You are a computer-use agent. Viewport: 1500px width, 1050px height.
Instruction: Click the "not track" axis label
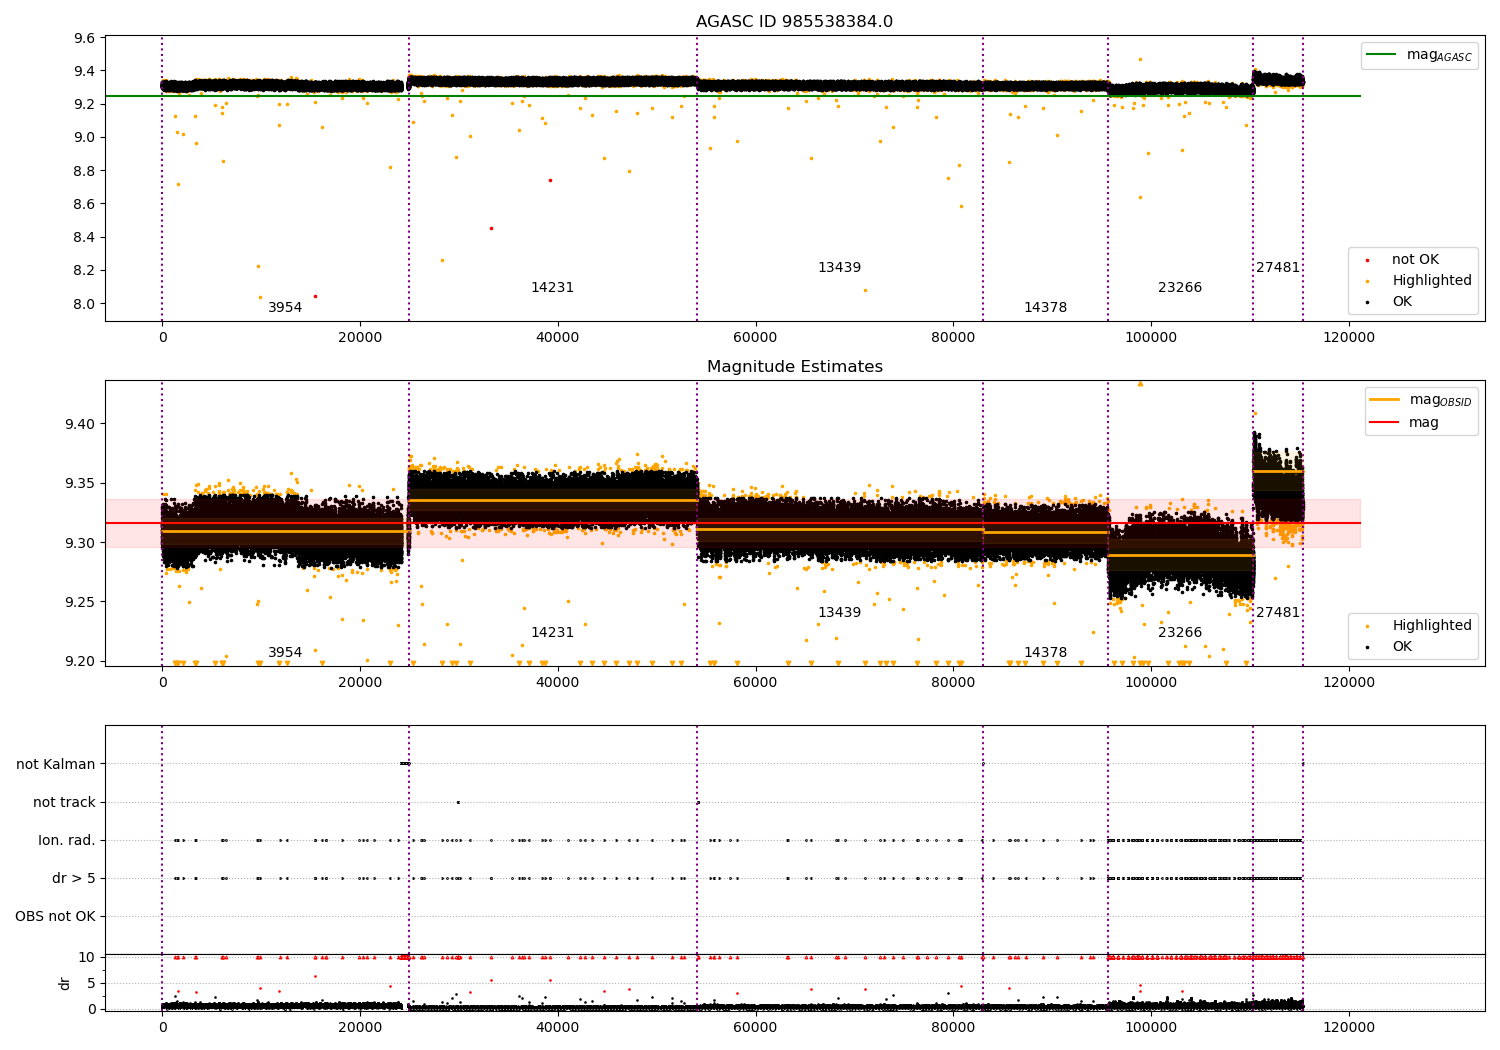[x=64, y=802]
